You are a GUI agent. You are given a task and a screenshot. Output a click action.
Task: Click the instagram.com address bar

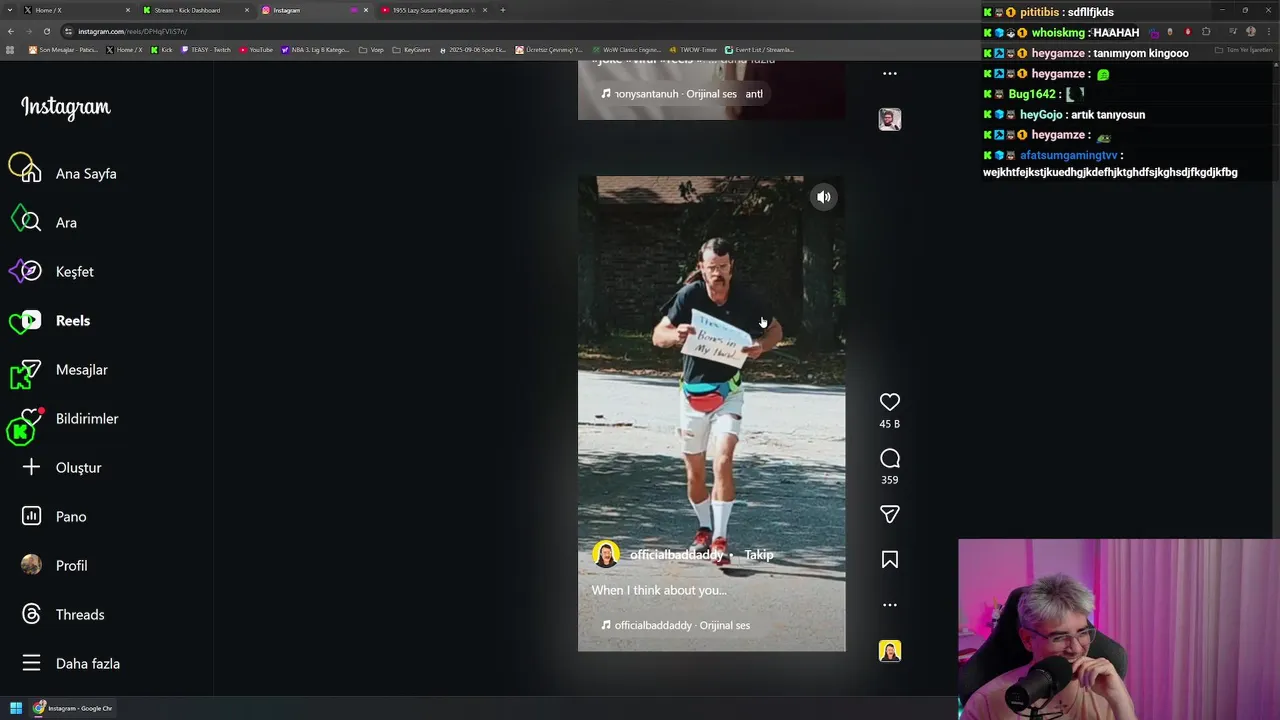click(600, 31)
